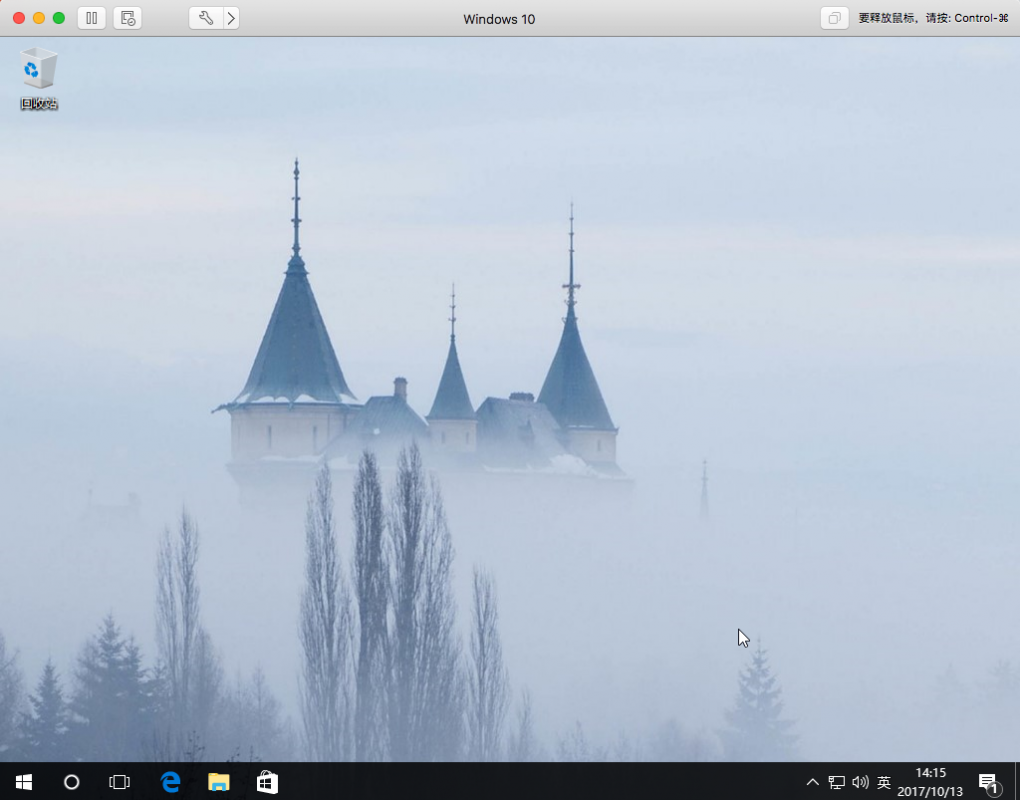Expand toolbar arrow next to wrench
1020x800 pixels.
[232, 18]
